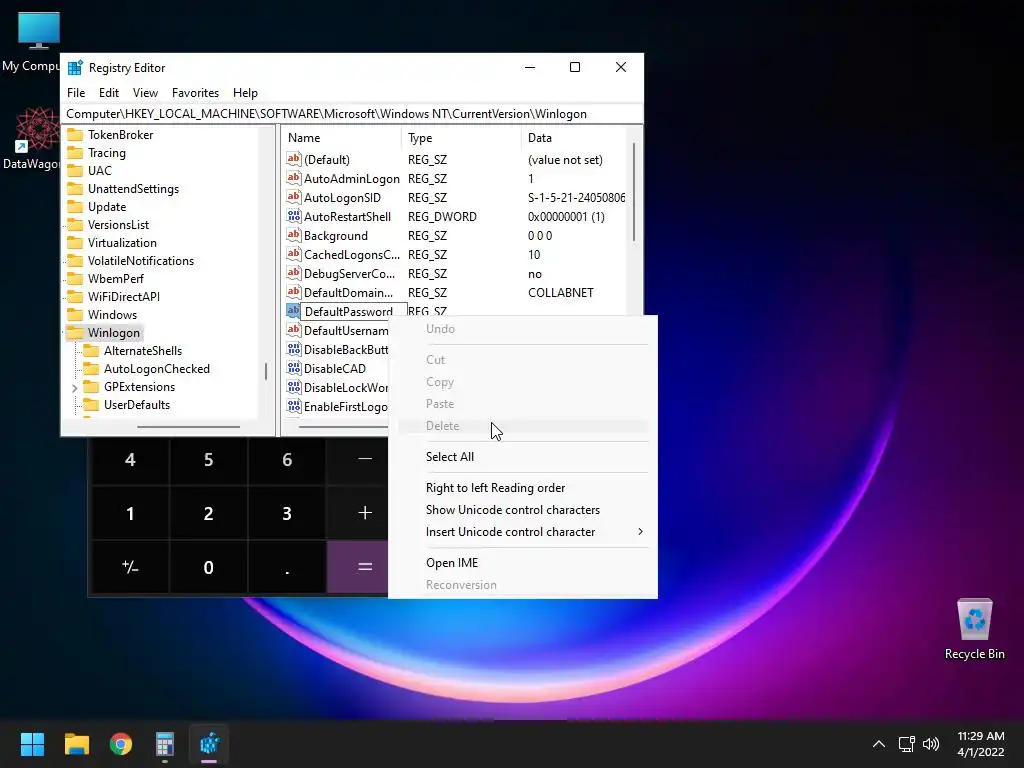
Task: Click the Registry Editor title bar icon
Action: point(75,67)
